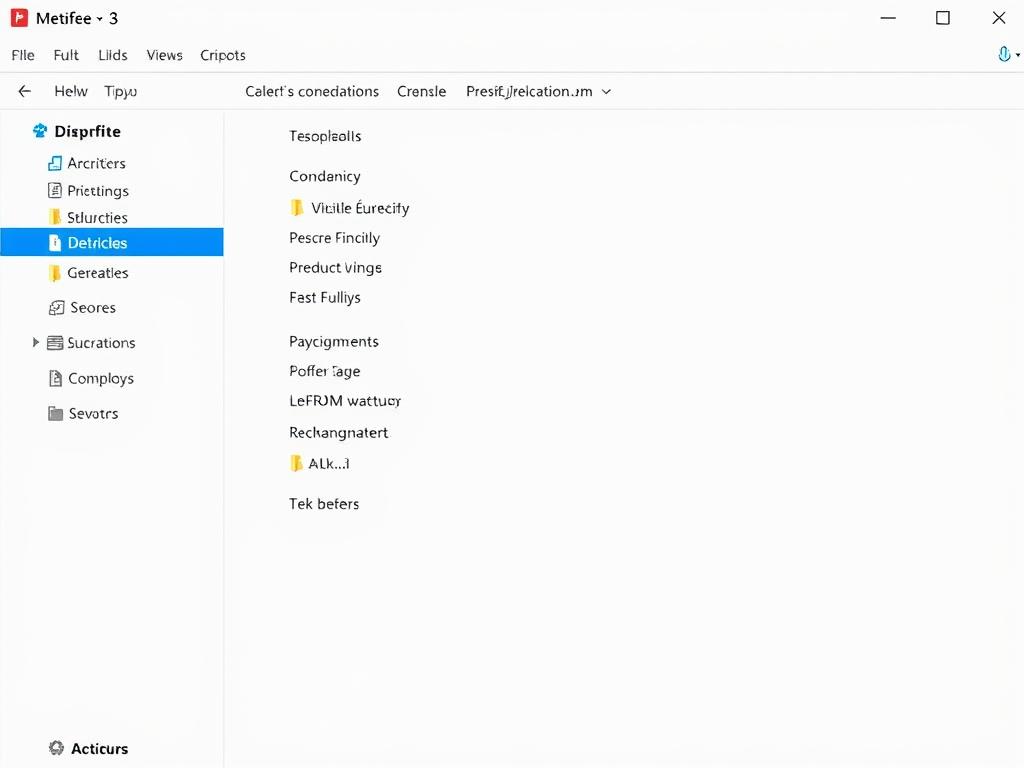Click the Acticurs gear icon
The width and height of the screenshot is (1024, 768).
56,748
